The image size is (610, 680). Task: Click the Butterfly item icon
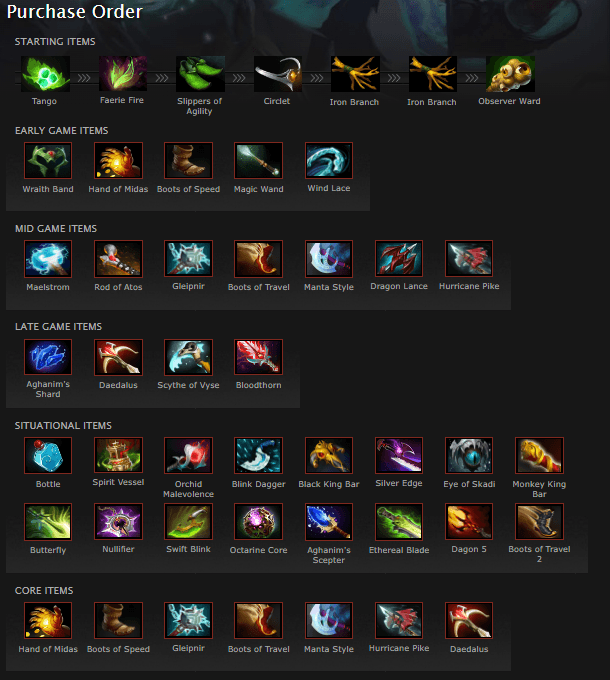(48, 522)
